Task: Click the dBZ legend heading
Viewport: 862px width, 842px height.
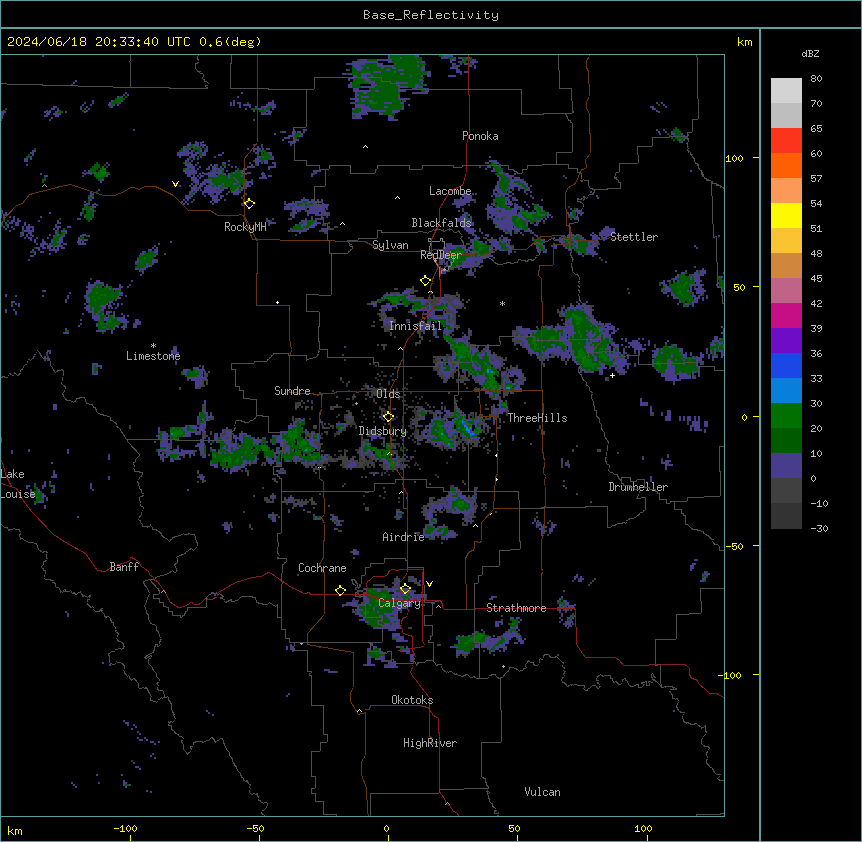Action: 810,54
